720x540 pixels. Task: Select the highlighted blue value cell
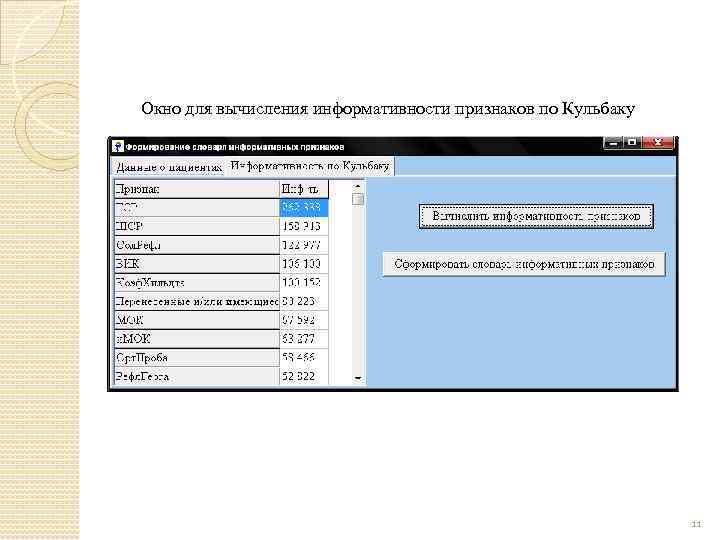[304, 208]
